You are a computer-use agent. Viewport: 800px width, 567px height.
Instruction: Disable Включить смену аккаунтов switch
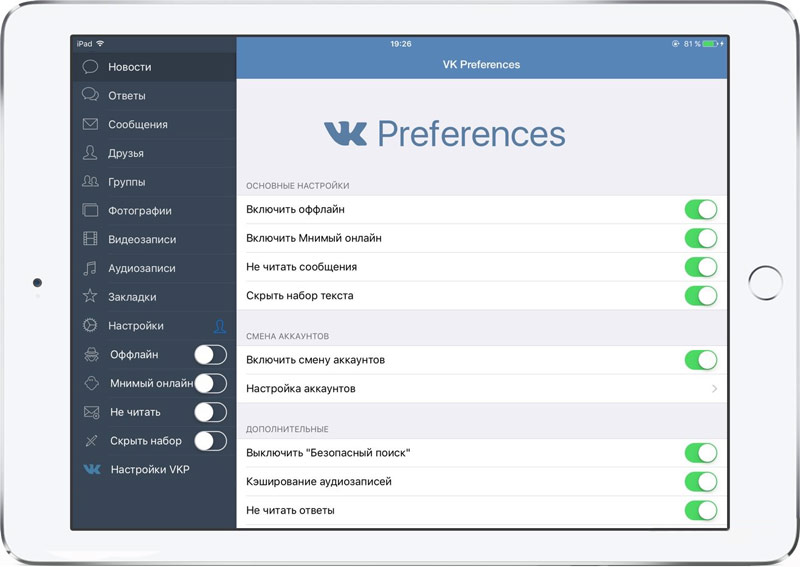point(701,360)
